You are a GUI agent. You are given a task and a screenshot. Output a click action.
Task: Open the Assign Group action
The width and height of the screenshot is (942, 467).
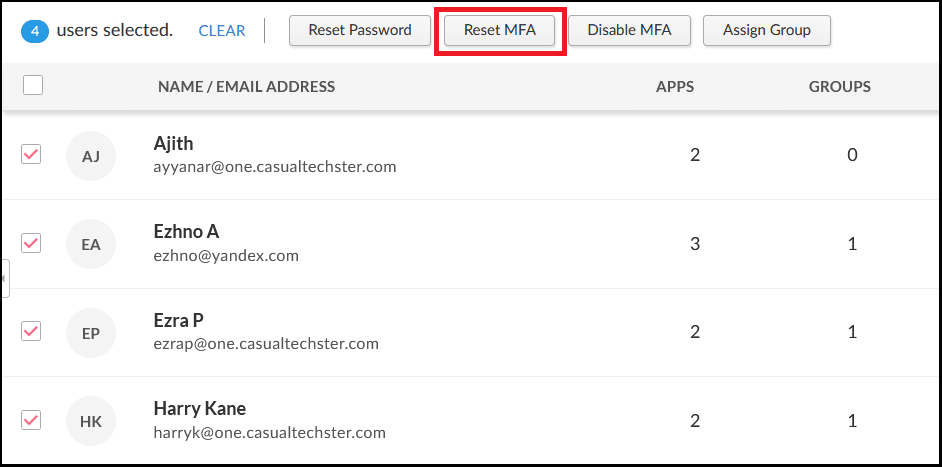(767, 30)
